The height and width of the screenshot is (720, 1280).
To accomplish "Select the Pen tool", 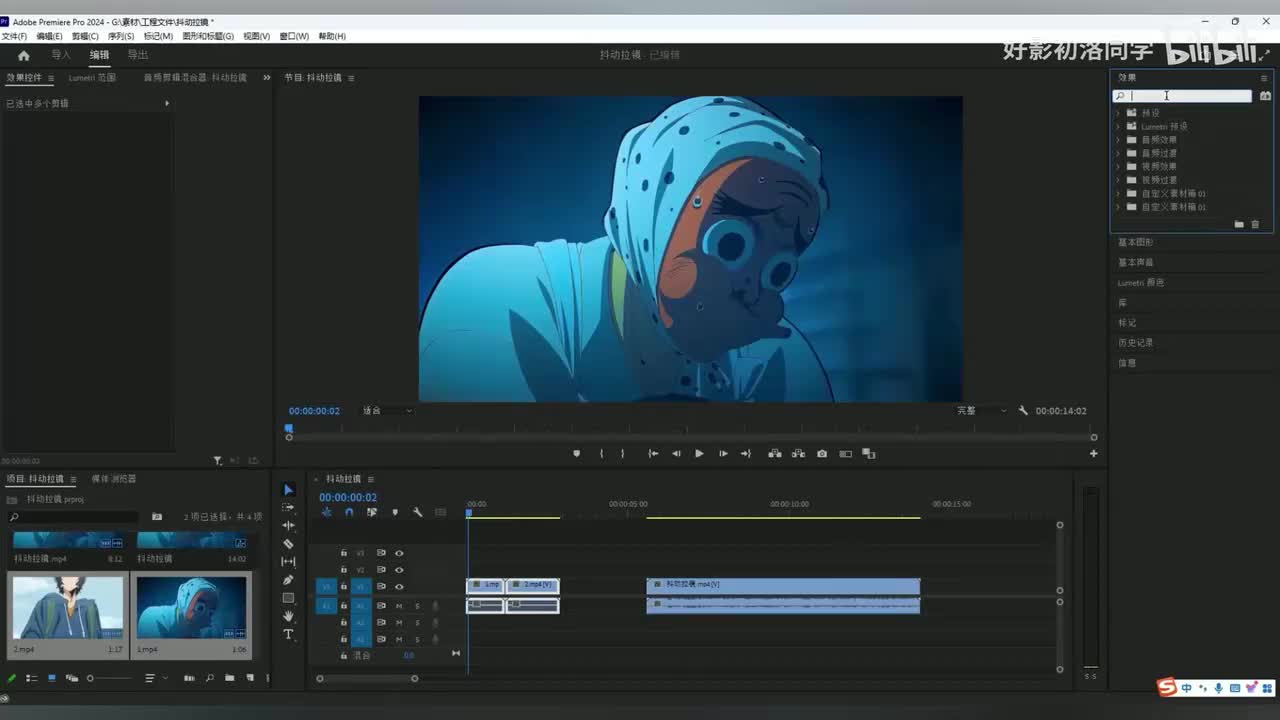I will tap(289, 580).
